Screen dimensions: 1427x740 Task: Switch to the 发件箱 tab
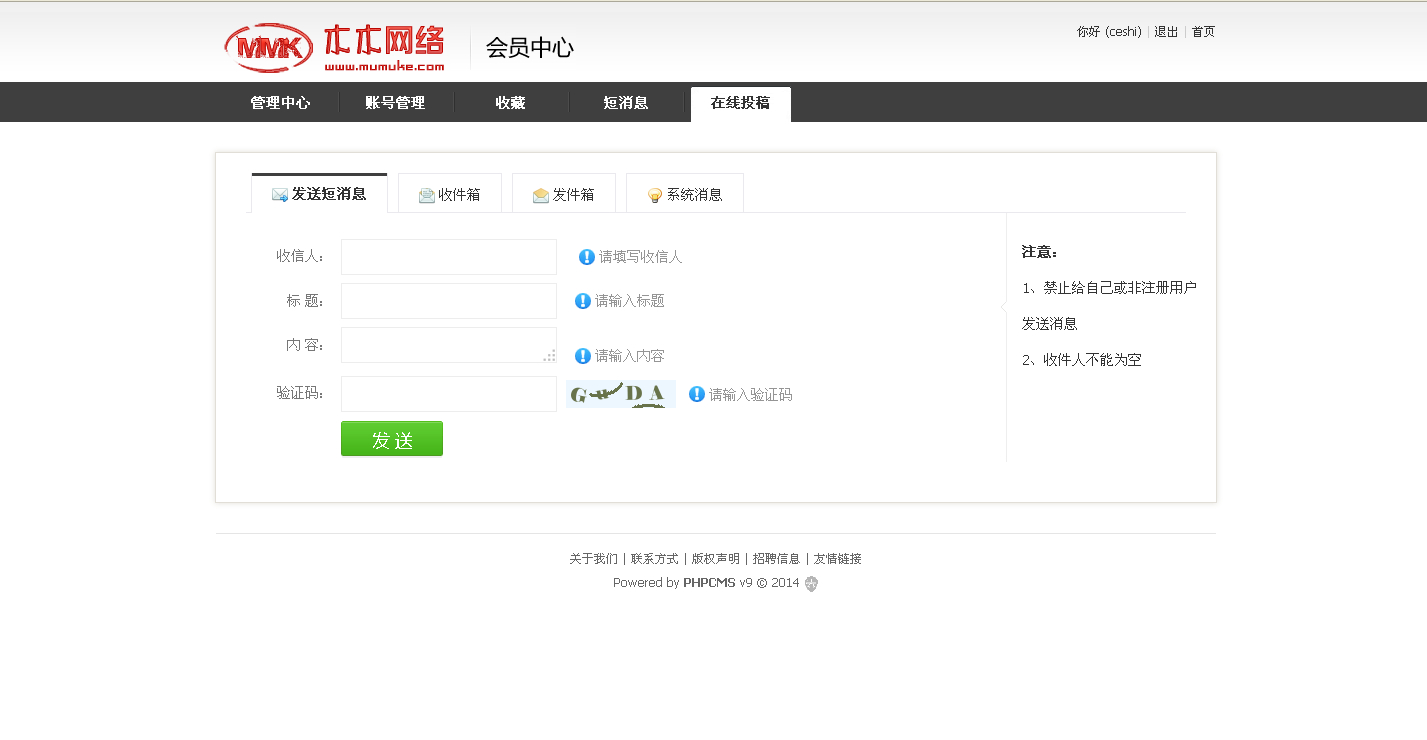pos(564,194)
